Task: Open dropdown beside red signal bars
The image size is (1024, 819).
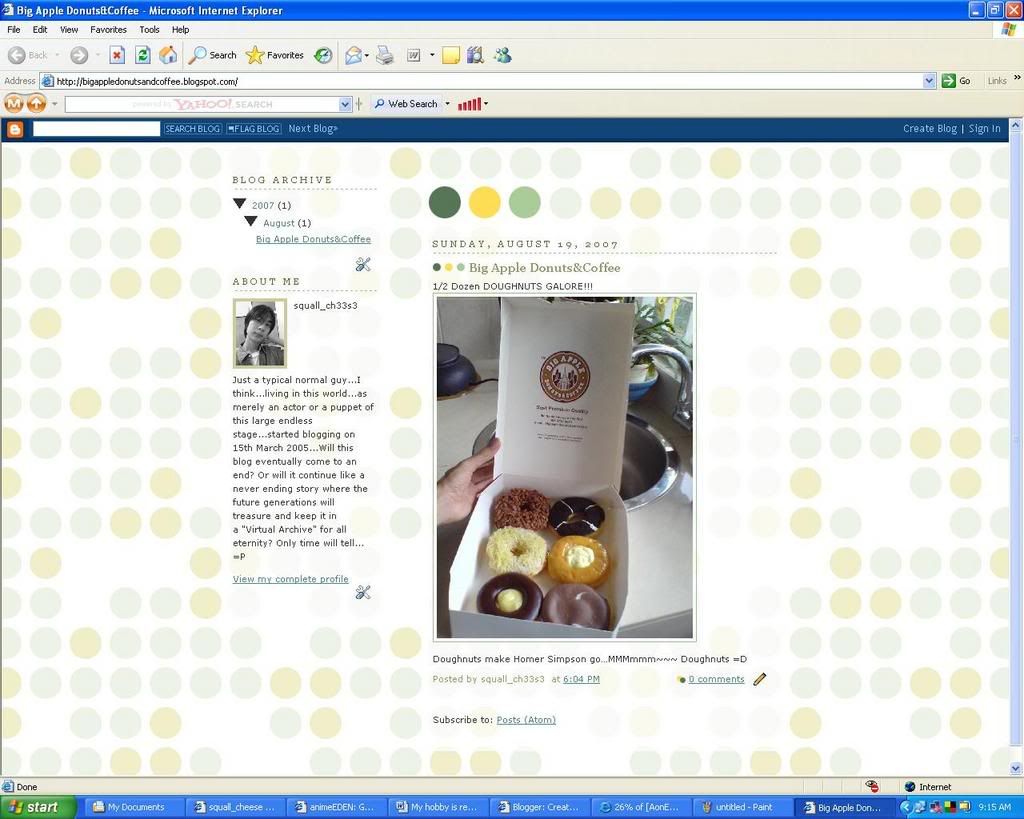Action: pos(486,104)
